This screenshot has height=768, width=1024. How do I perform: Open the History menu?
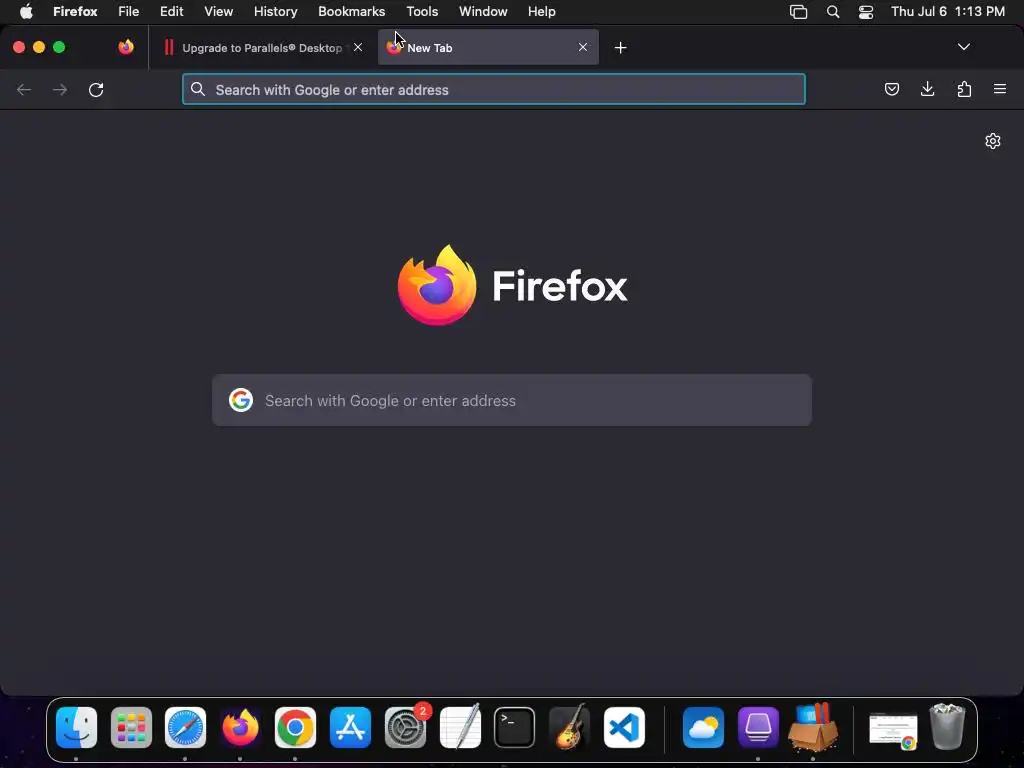[276, 12]
